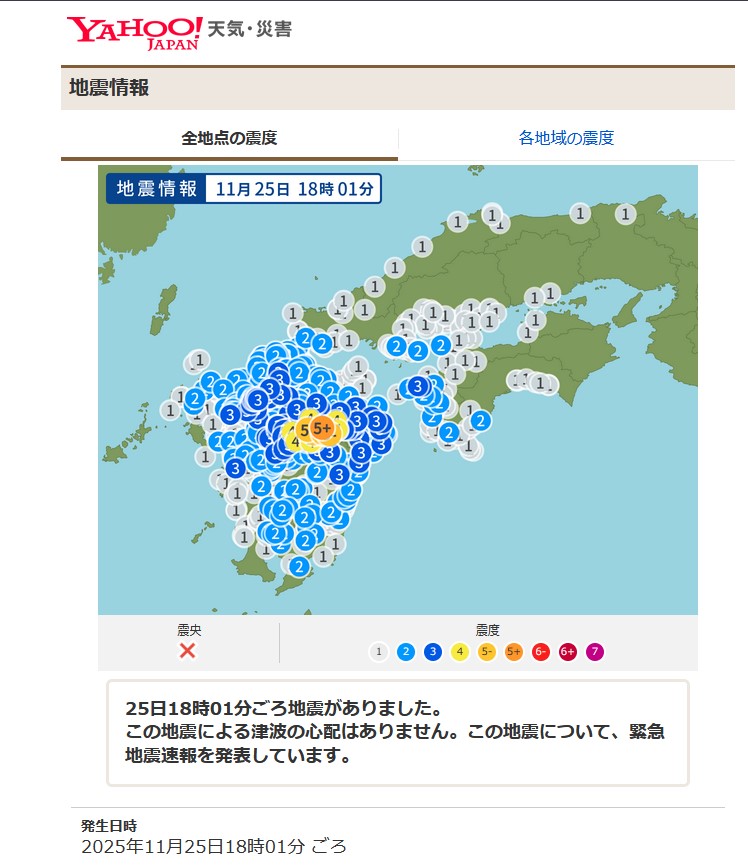Image resolution: width=748 pixels, height=867 pixels.
Task: Click the light blue intensity 2 legend icon
Action: pyautogui.click(x=405, y=652)
